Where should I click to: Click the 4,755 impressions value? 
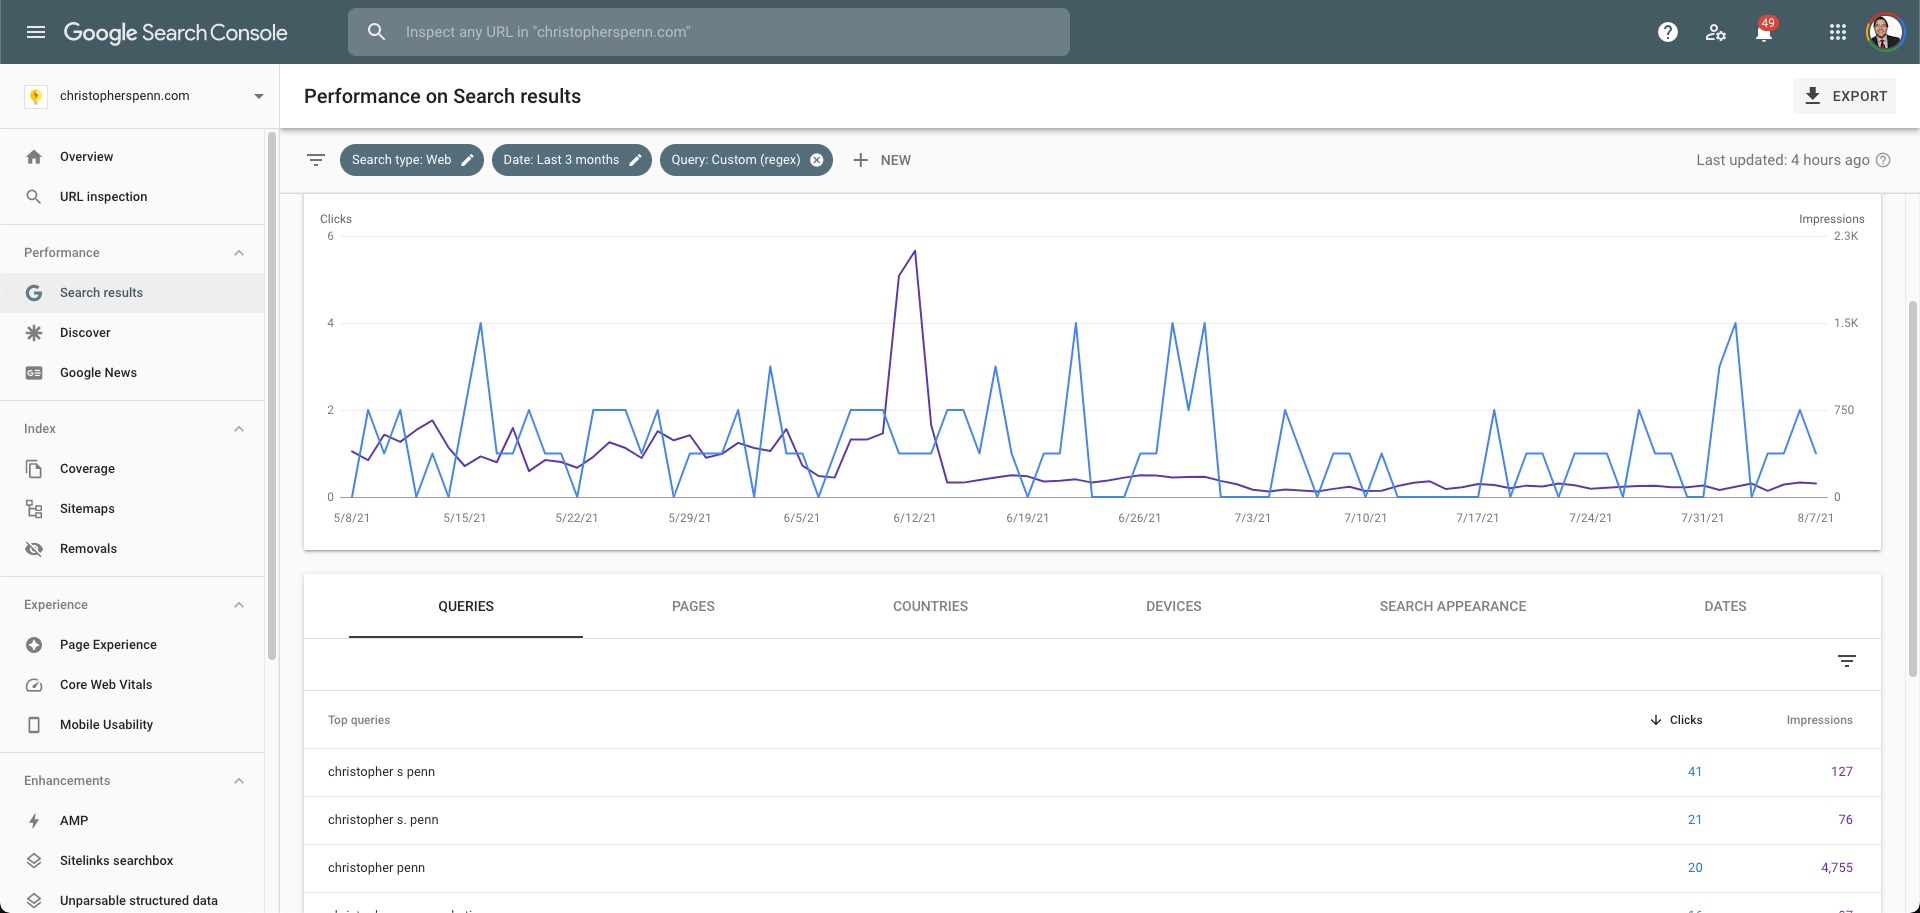click(1837, 868)
